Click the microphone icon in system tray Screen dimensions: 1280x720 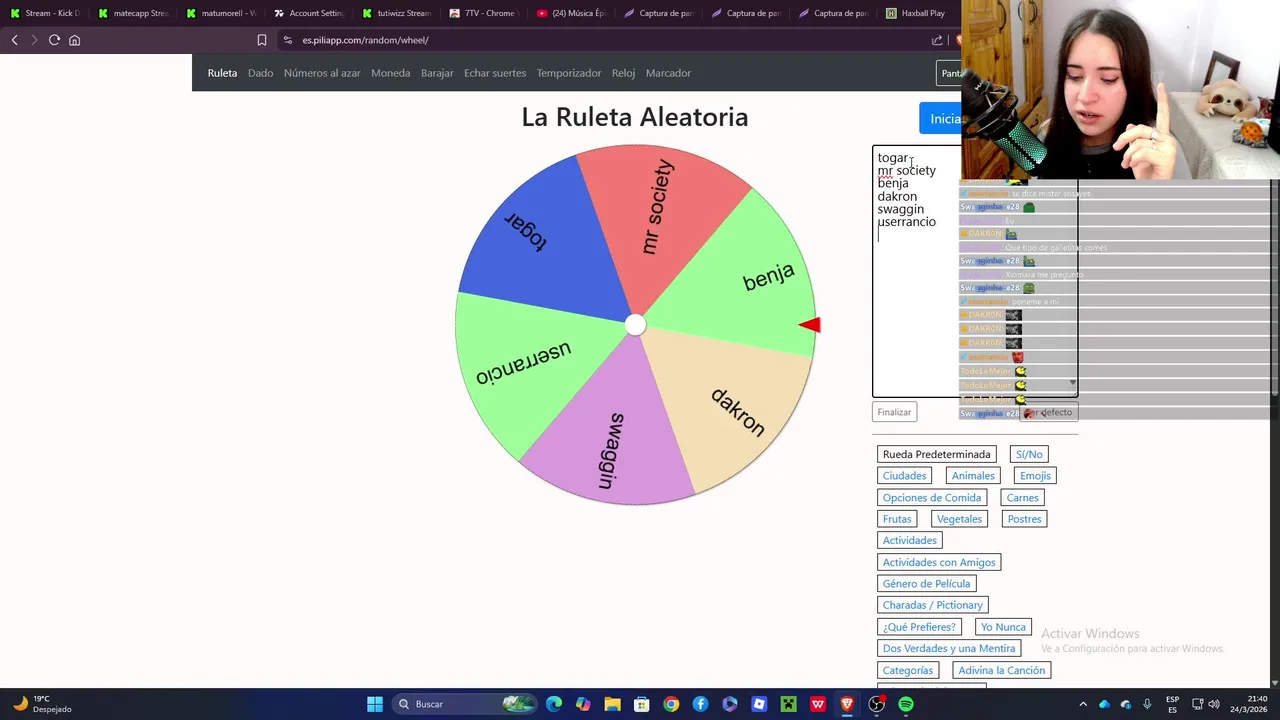(1147, 704)
